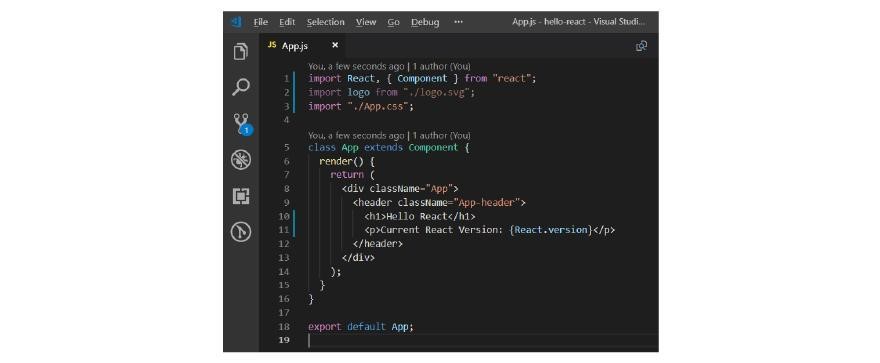Click the open changes icon at editor top right
Screen dimensions: 880x363
pos(641,46)
